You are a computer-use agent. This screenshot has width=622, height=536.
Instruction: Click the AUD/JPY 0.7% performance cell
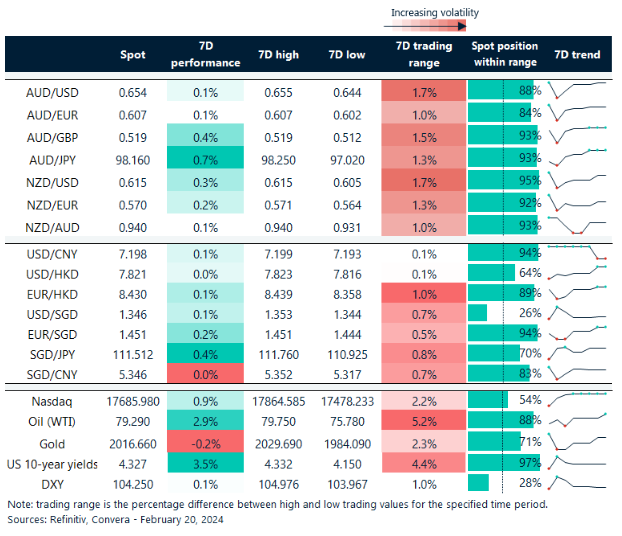point(206,159)
